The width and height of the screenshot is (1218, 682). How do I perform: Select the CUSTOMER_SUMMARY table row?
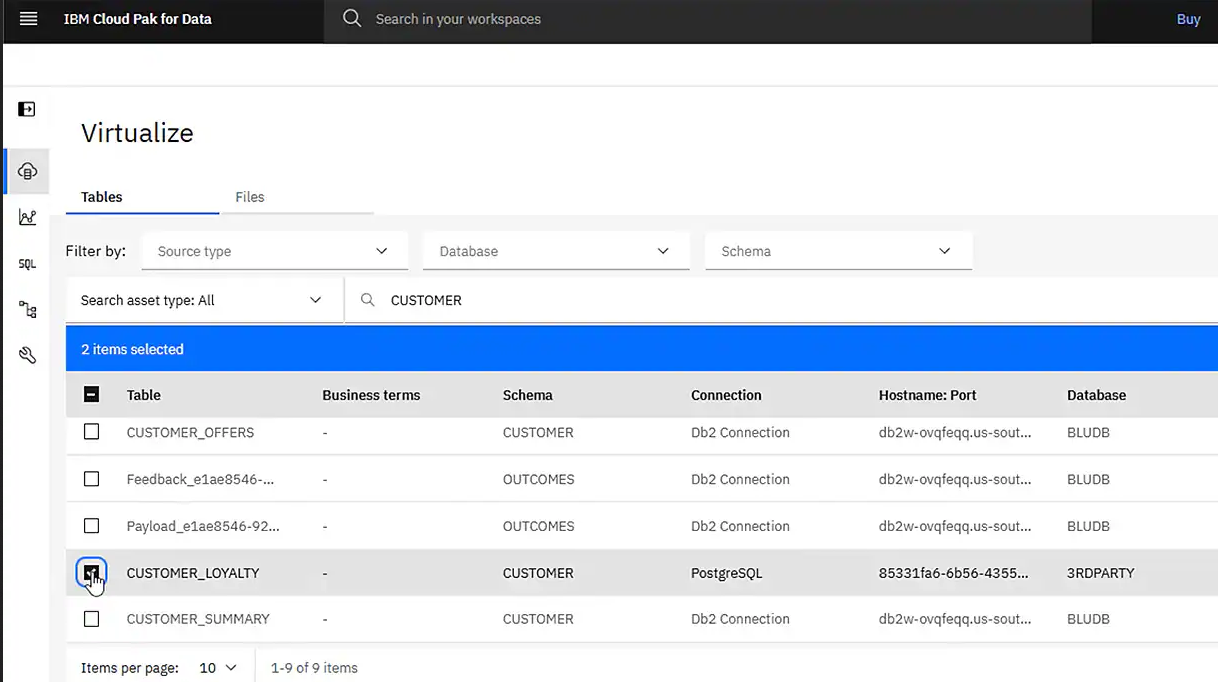coord(197,618)
